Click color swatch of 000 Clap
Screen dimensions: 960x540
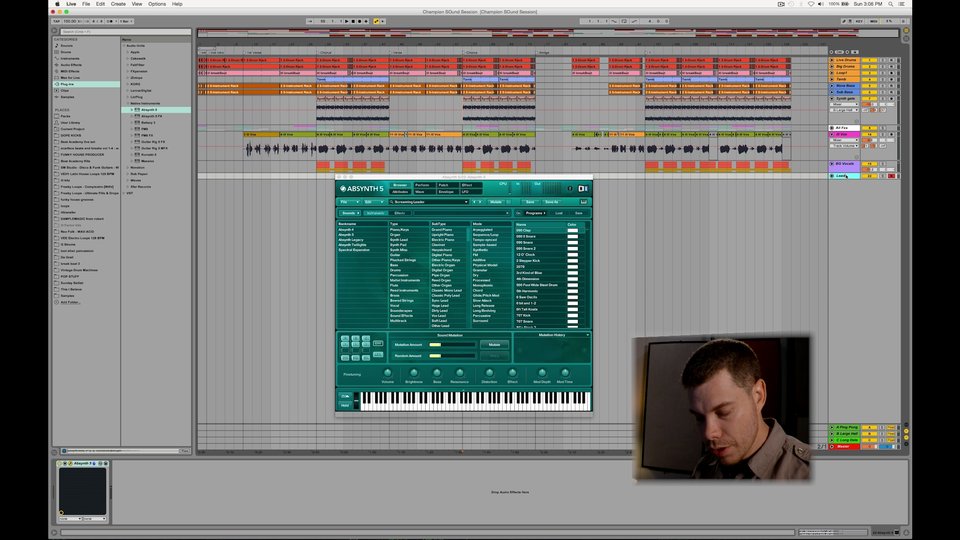572,230
